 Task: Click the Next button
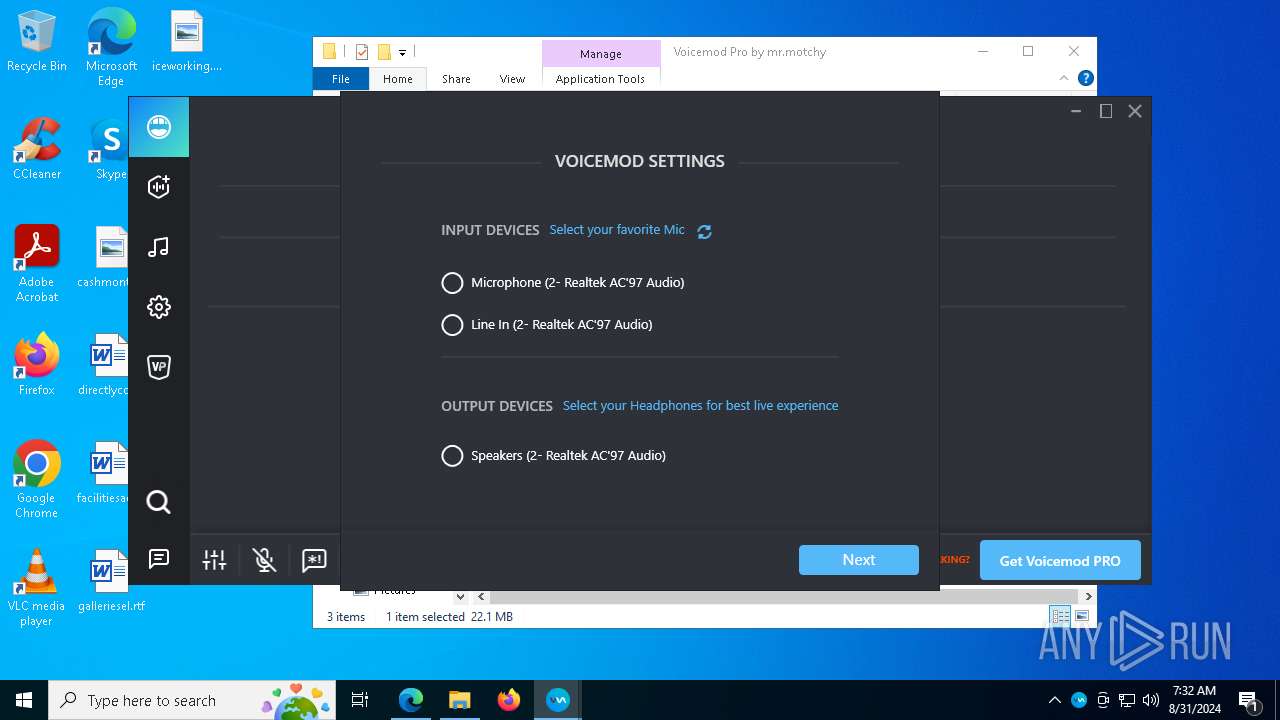coord(859,560)
